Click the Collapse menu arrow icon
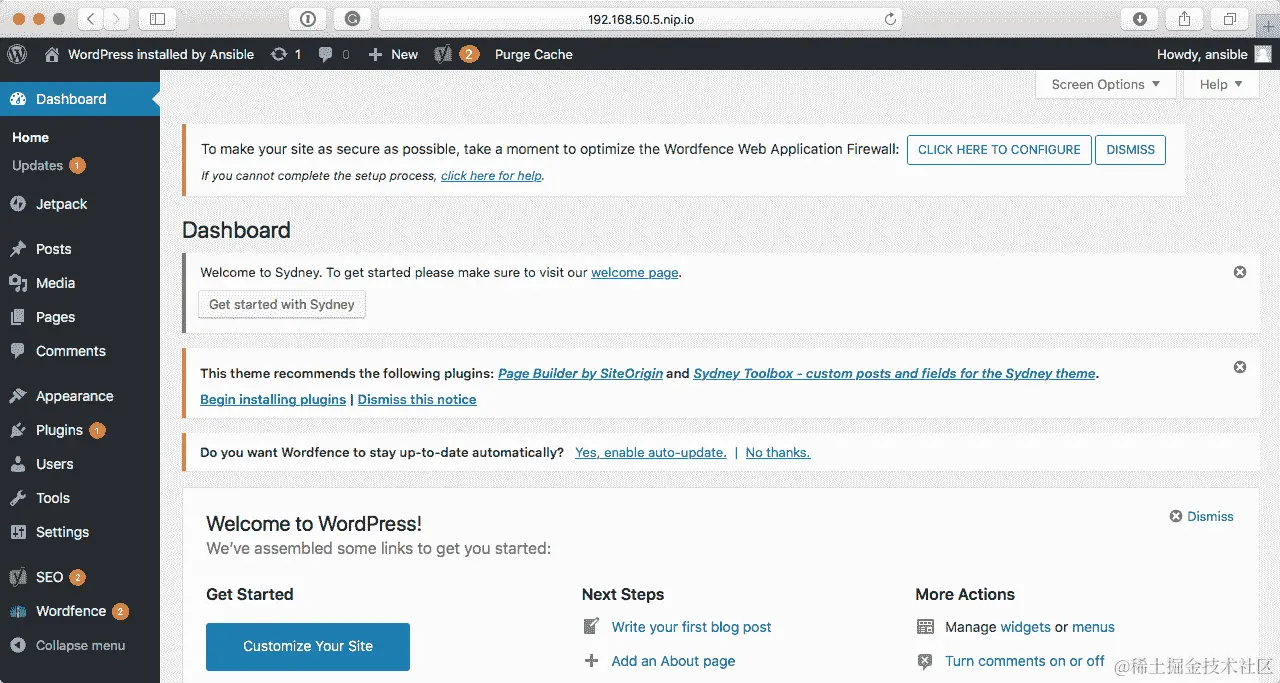1280x683 pixels. (17, 645)
